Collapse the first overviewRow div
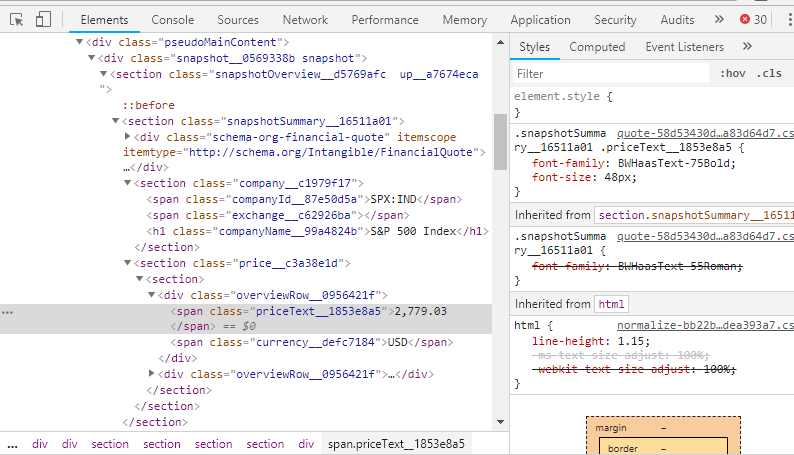The height and width of the screenshot is (455, 794). (151, 295)
